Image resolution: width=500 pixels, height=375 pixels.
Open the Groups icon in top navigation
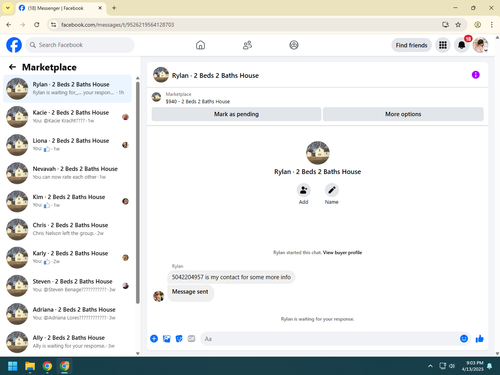tap(294, 45)
